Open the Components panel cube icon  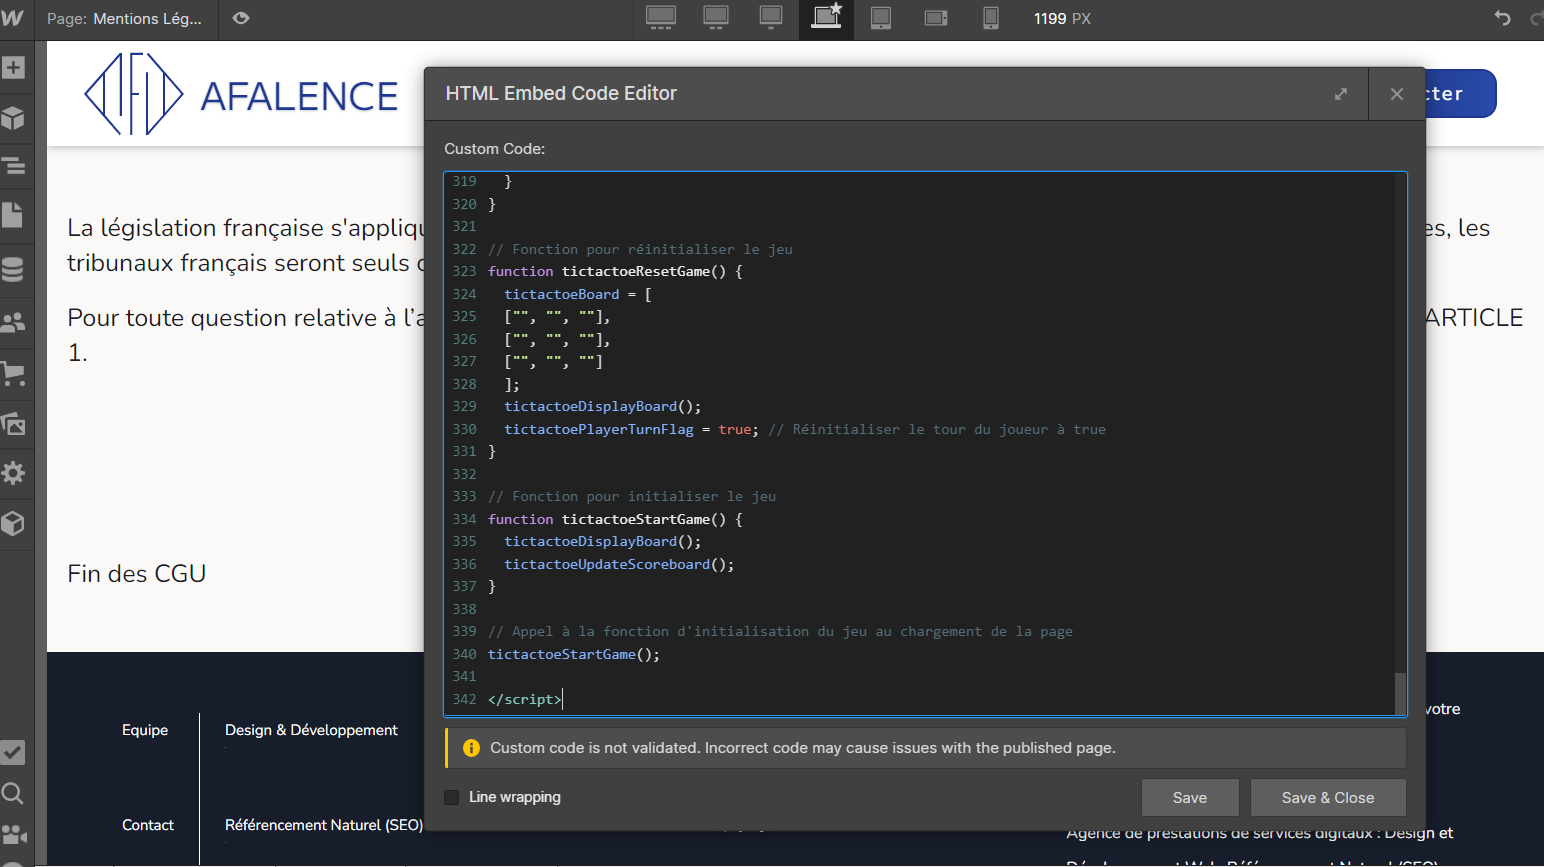pos(13,118)
